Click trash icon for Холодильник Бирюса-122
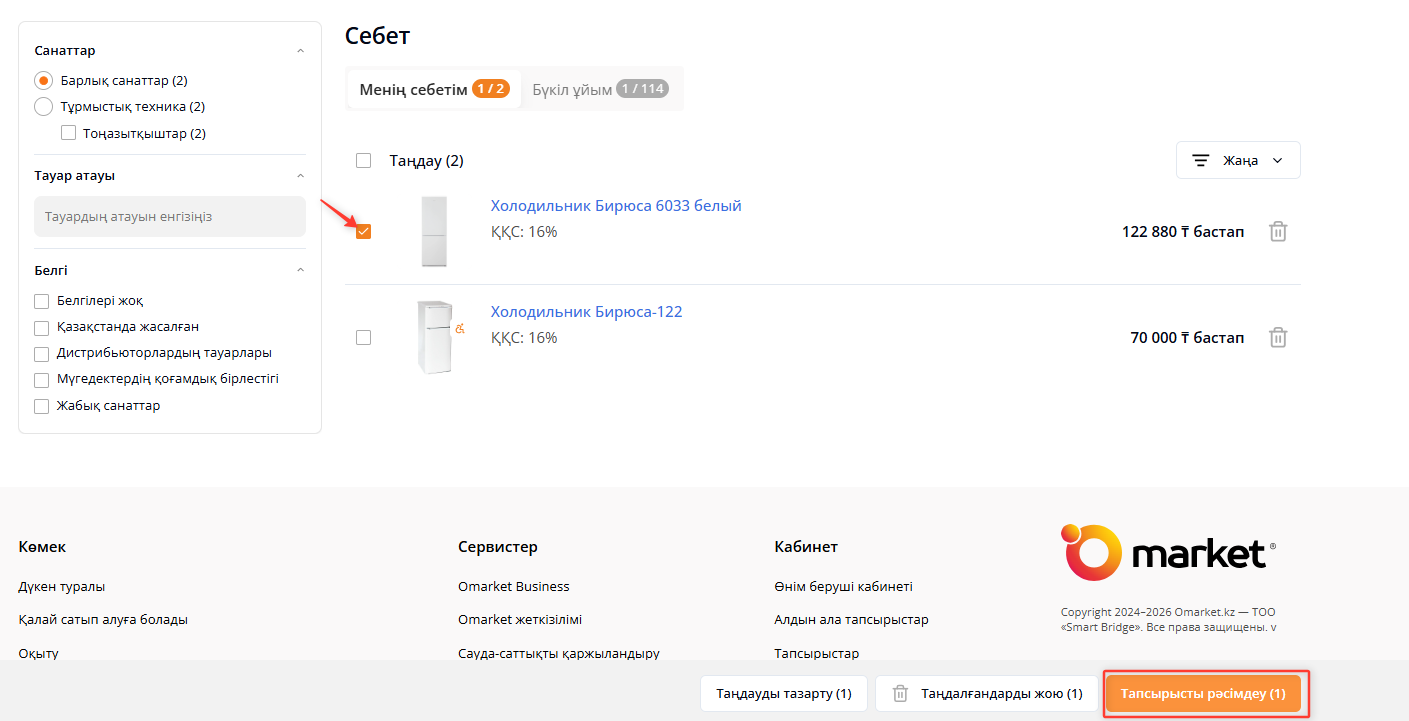The image size is (1409, 721). click(1277, 338)
